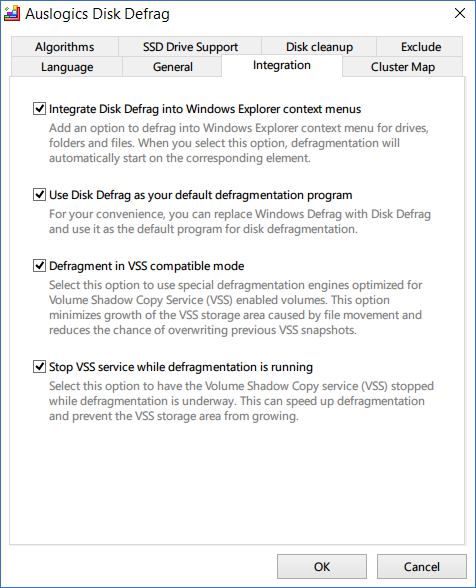Viewport: 476px width, 588px height.
Task: Open the Disk cleanup tab
Action: pos(319,47)
